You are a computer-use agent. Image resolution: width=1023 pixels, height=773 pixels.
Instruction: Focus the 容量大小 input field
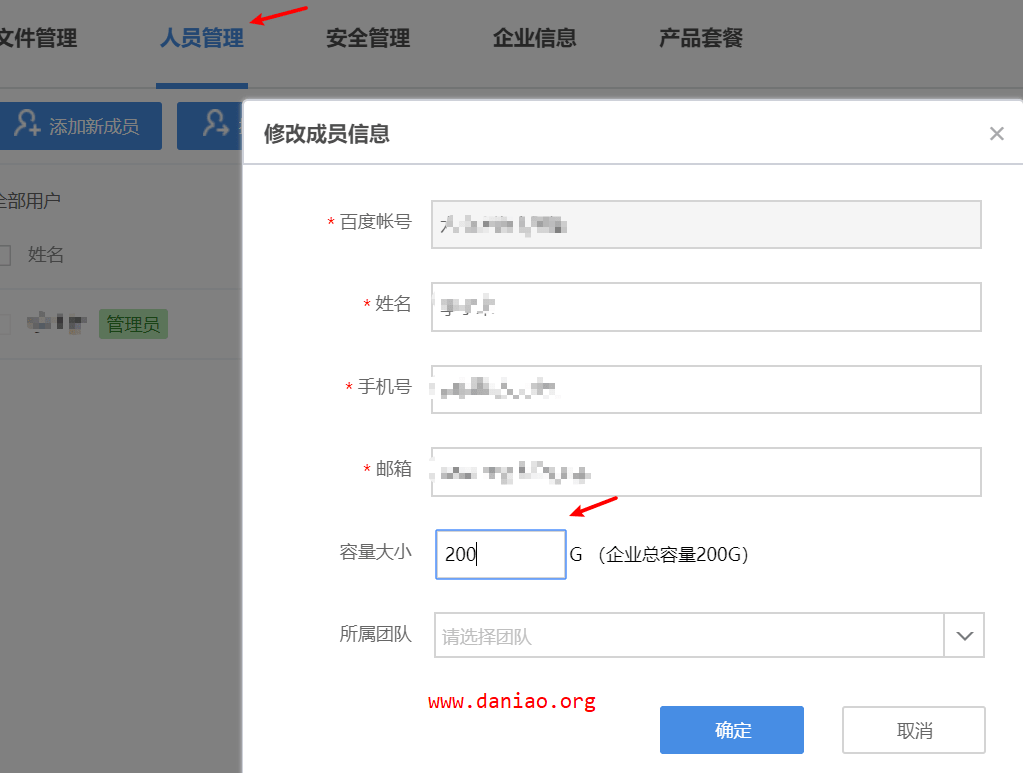501,554
